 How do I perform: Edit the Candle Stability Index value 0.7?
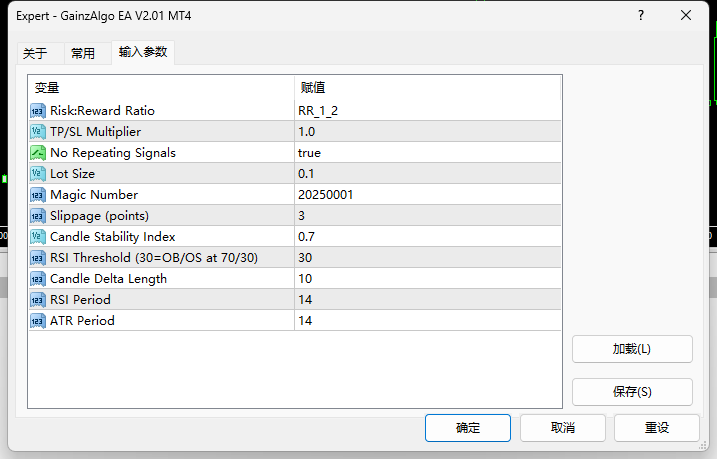[428, 237]
